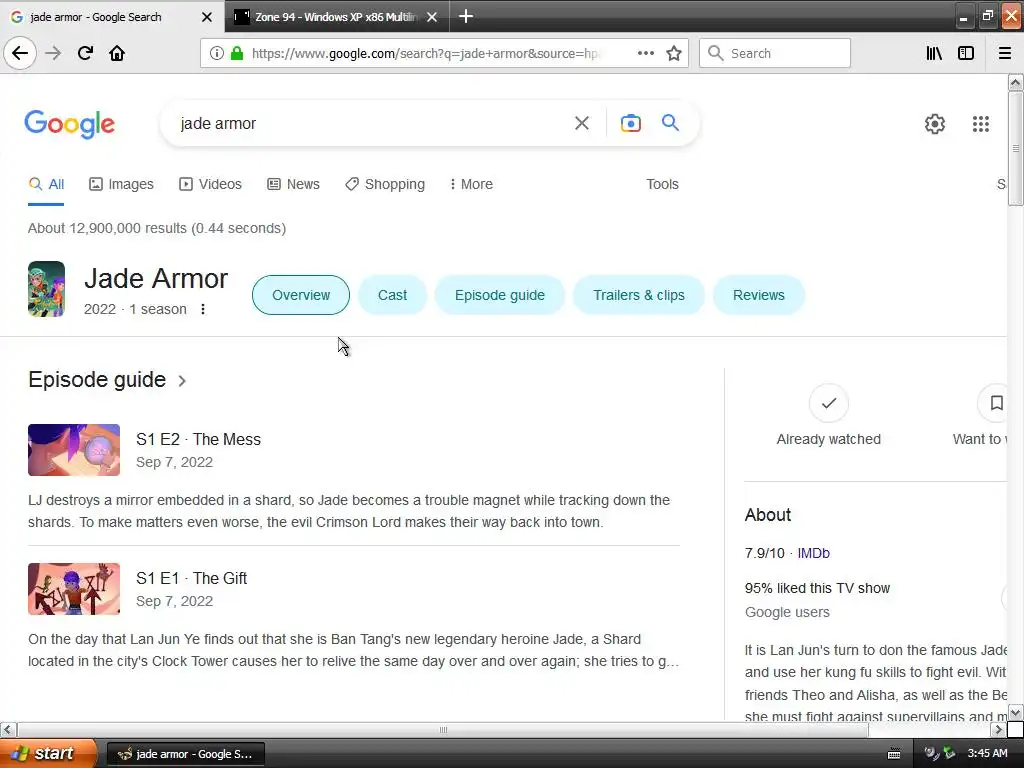Viewport: 1024px width, 768px height.
Task: Open Jade Armor more options dots
Action: 203,309
